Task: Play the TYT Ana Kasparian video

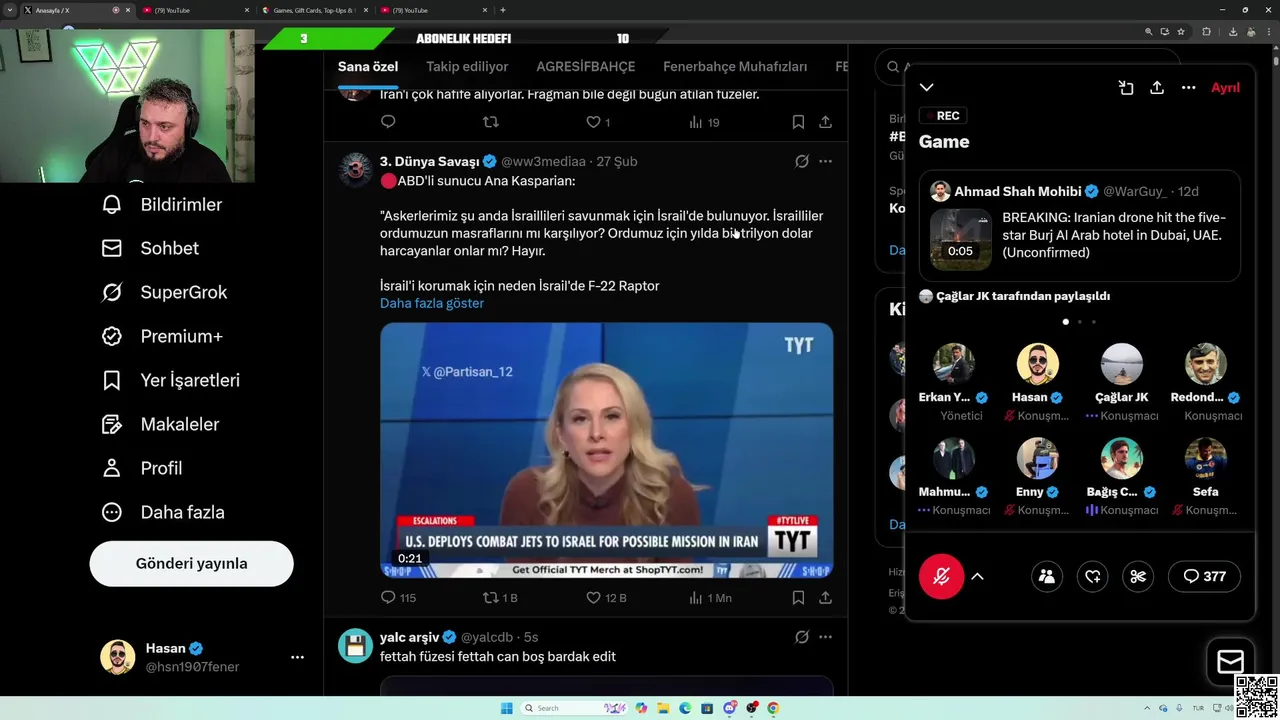Action: 606,450
